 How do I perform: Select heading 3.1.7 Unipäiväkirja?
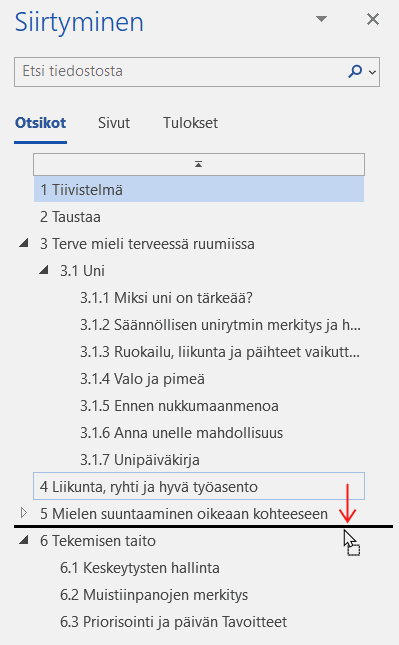click(140, 459)
